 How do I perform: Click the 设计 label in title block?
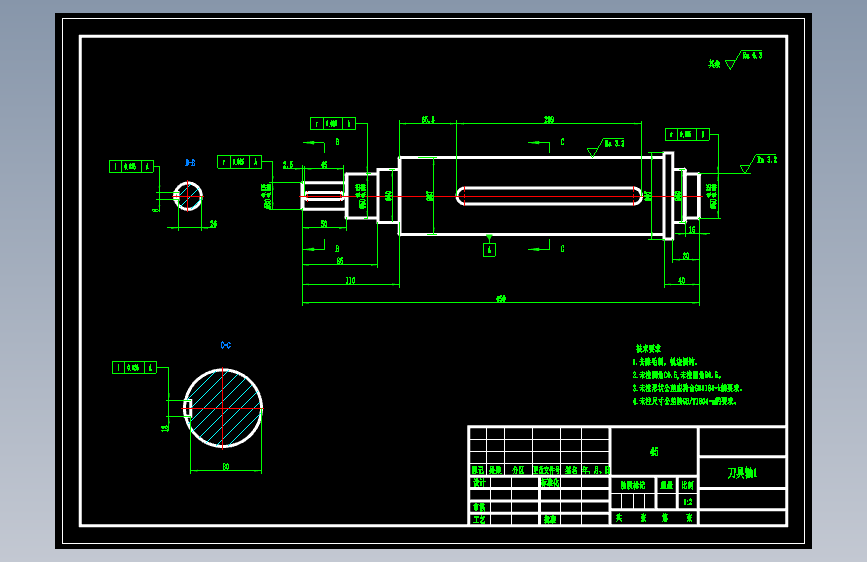click(x=479, y=482)
